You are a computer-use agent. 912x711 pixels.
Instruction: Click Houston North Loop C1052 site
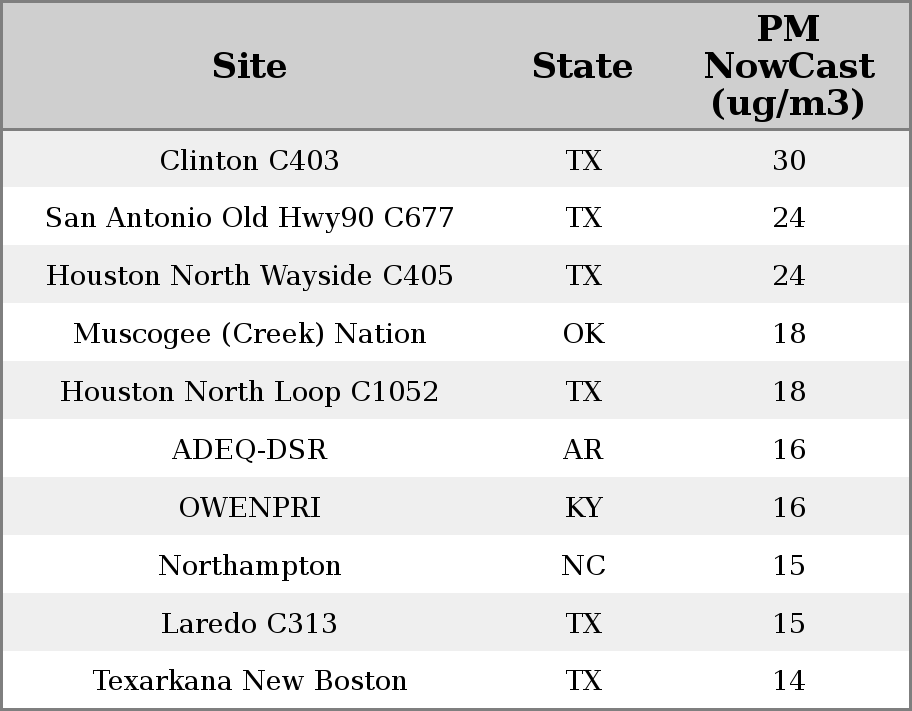click(249, 392)
